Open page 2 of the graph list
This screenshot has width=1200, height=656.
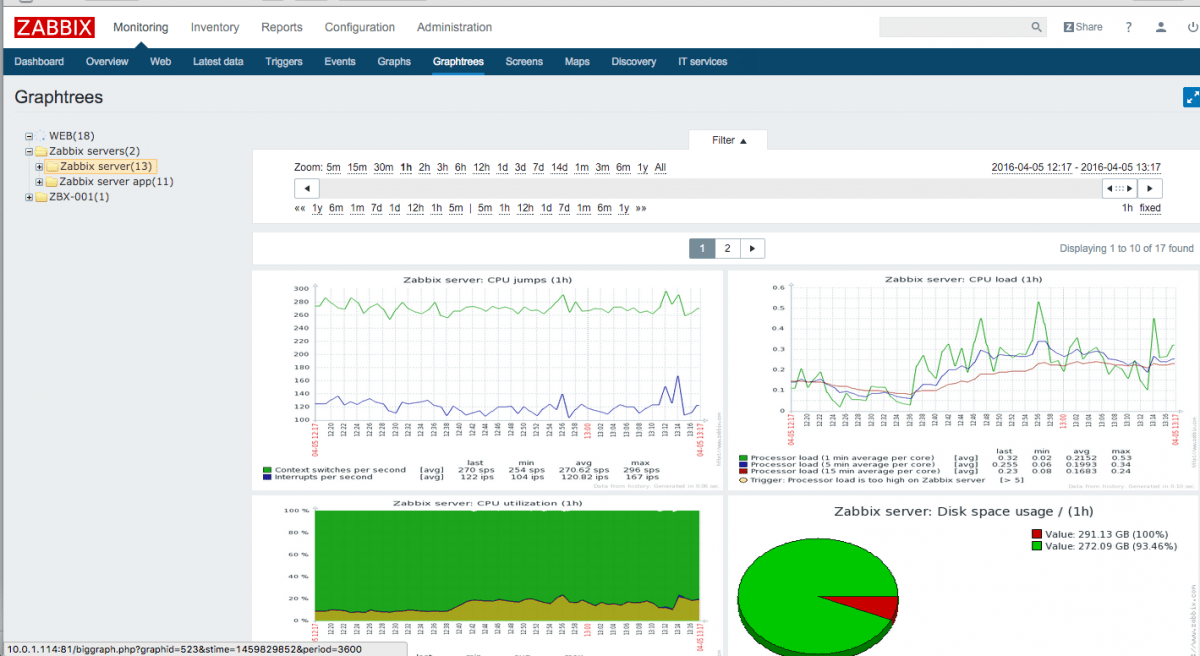point(727,247)
